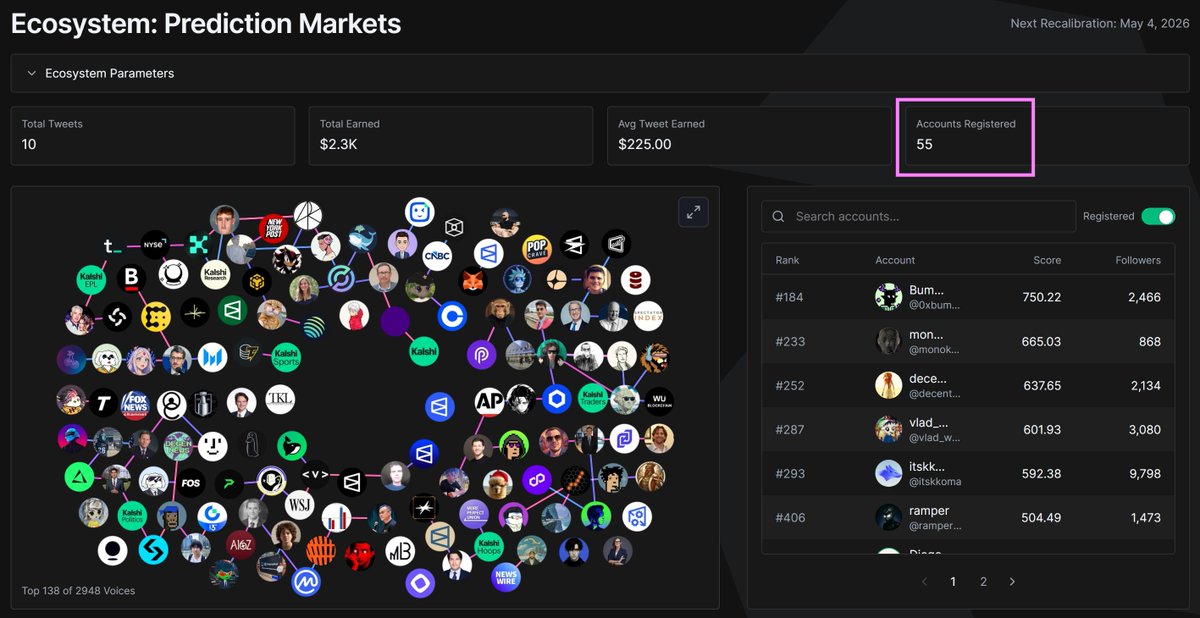This screenshot has height=618, width=1200.
Task: Expand the network graph to fullscreen
Action: coord(693,211)
